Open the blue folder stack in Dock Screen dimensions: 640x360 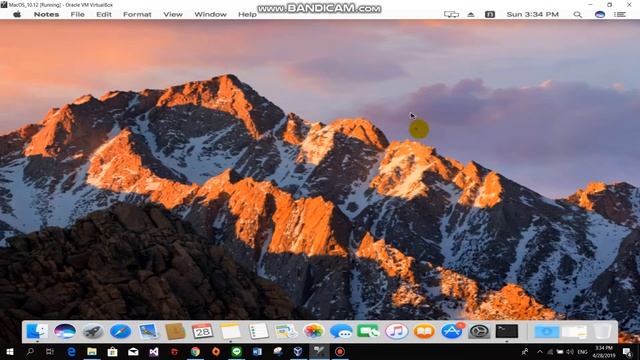(547, 331)
